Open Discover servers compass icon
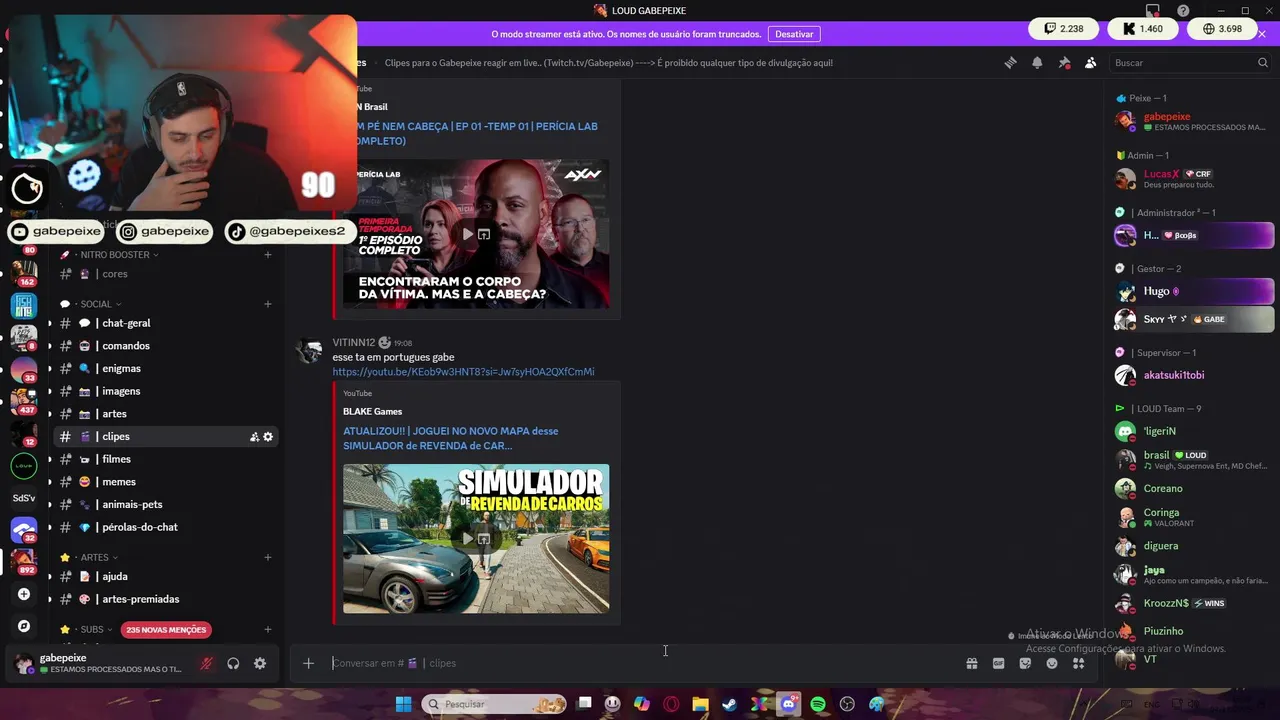This screenshot has width=1280, height=720. 24,626
